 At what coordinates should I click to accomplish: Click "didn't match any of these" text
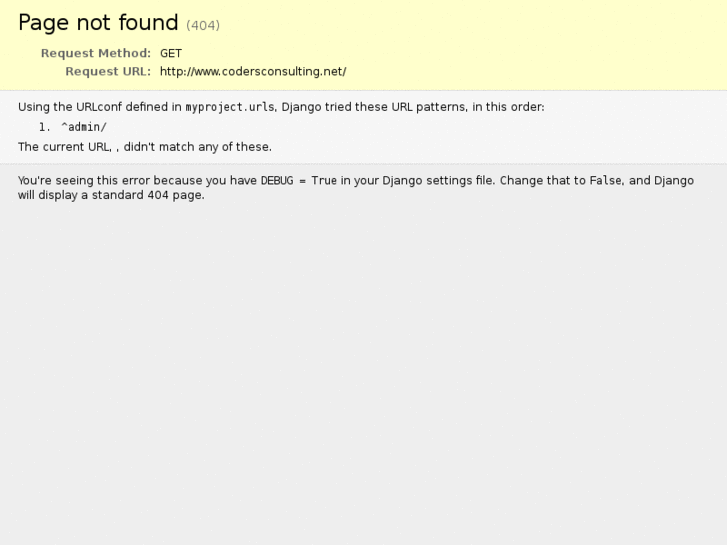tap(198, 147)
